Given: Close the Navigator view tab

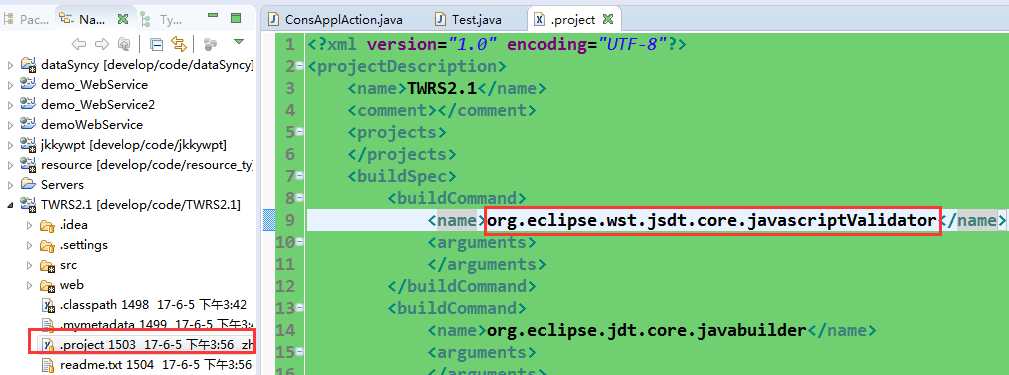Looking at the screenshot, I should [122, 19].
